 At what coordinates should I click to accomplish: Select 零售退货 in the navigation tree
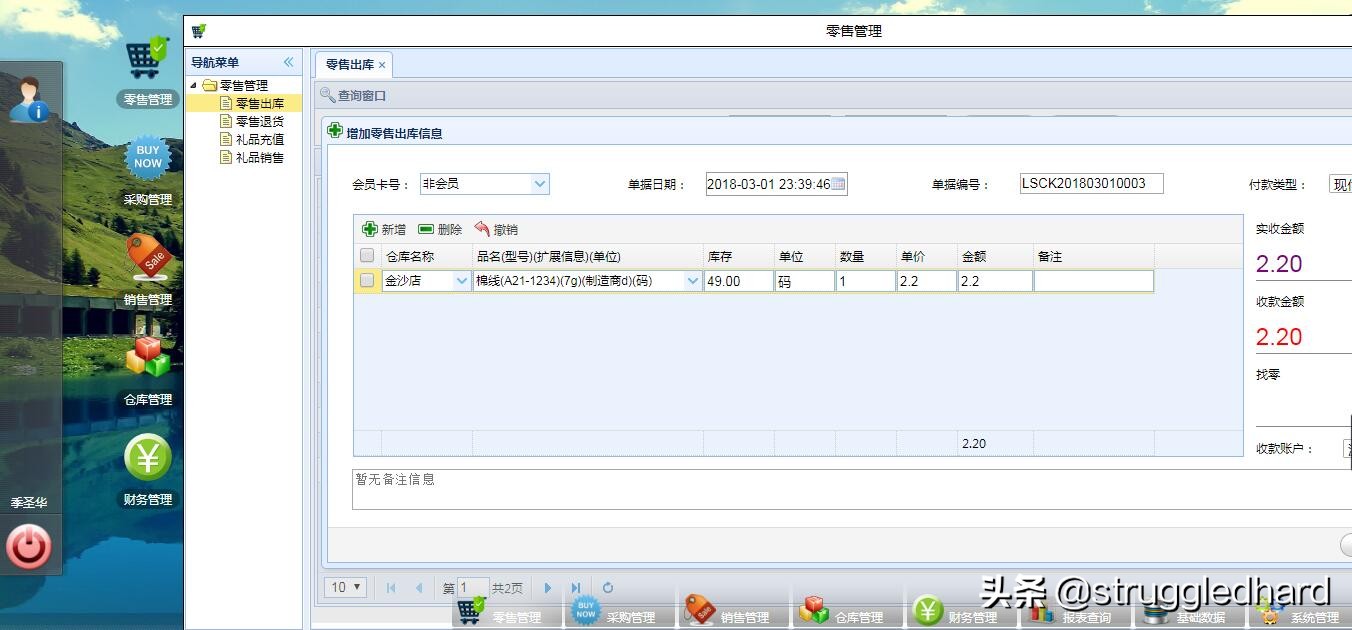[x=258, y=120]
